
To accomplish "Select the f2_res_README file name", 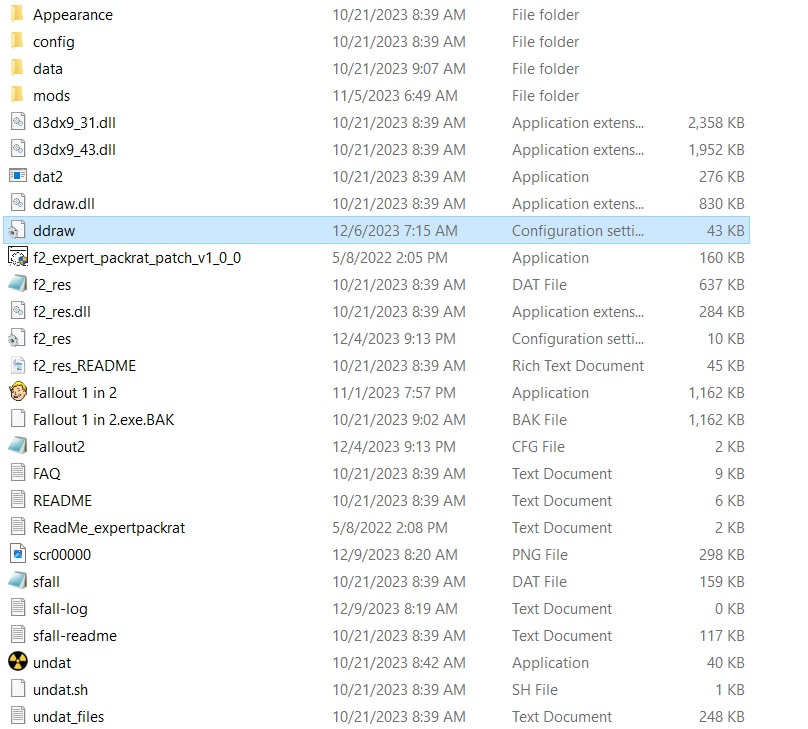I will (85, 366).
